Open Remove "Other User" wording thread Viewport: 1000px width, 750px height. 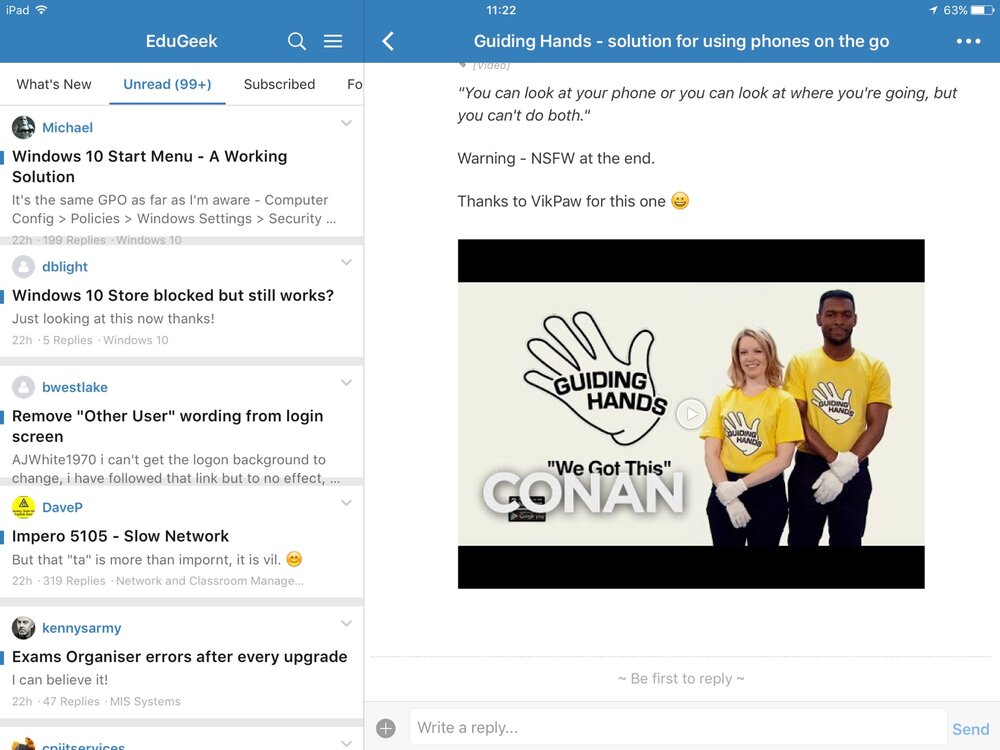168,426
